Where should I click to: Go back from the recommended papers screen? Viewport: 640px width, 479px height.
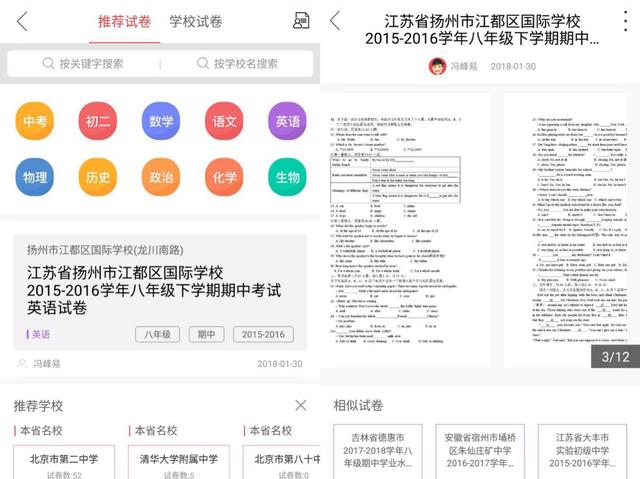click(22, 21)
